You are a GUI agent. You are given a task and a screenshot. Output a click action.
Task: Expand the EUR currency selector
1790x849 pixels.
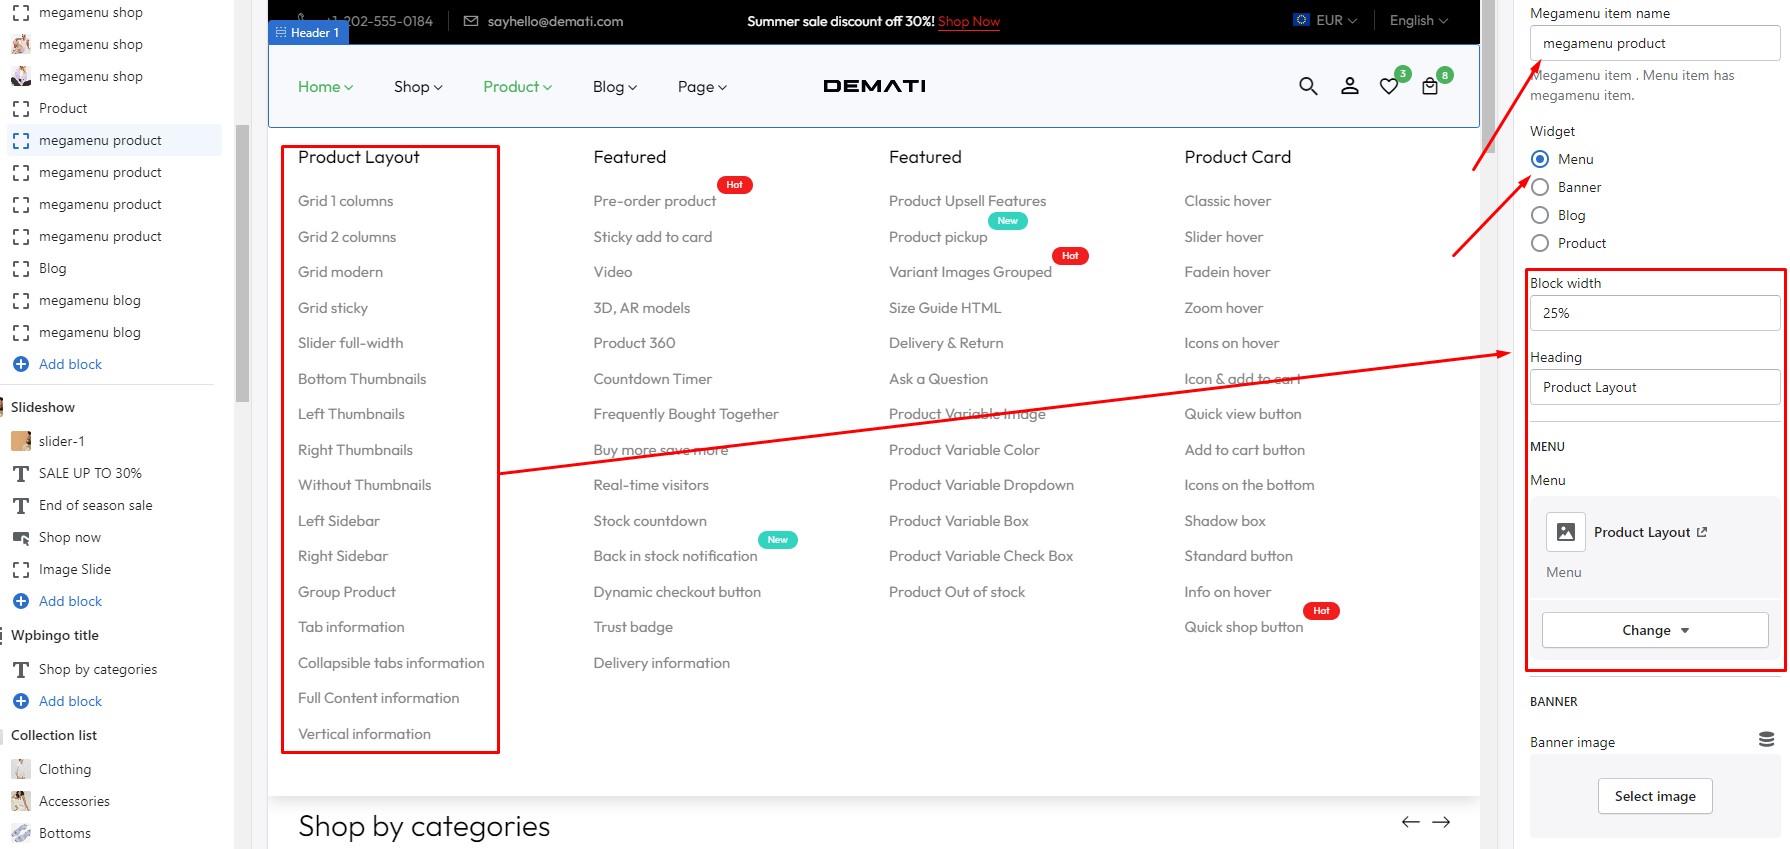[x=1326, y=20]
